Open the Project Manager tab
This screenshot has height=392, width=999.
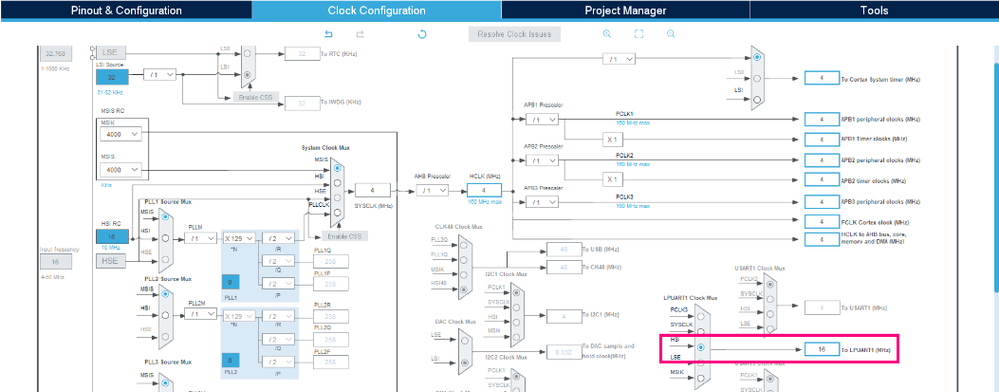[626, 10]
